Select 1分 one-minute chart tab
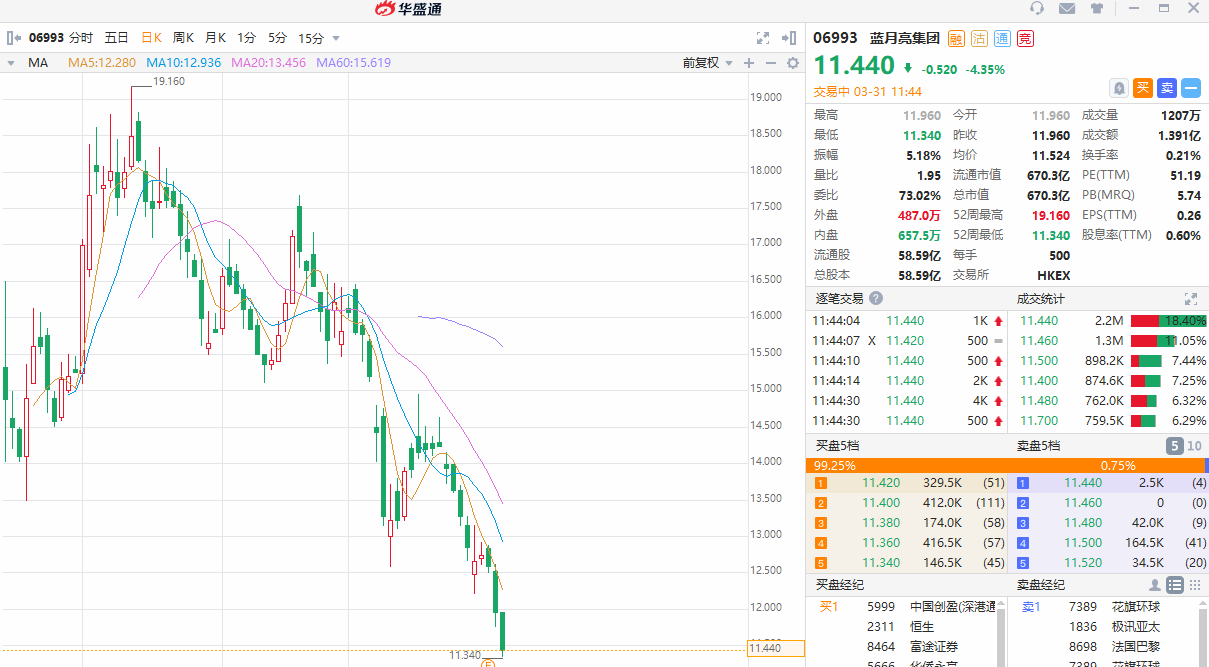The image size is (1209, 667). click(246, 38)
